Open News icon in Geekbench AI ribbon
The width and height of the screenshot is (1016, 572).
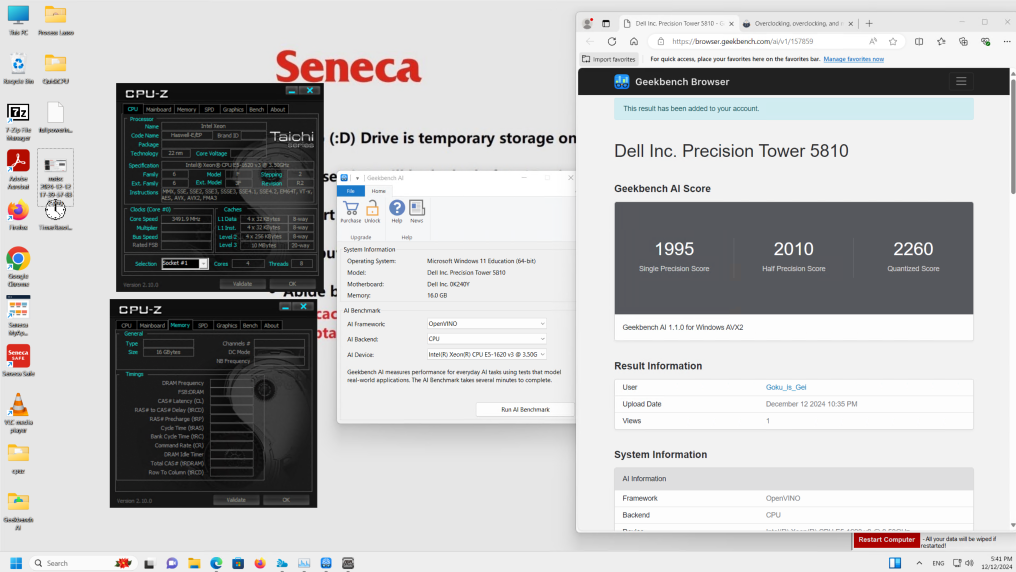coord(417,212)
